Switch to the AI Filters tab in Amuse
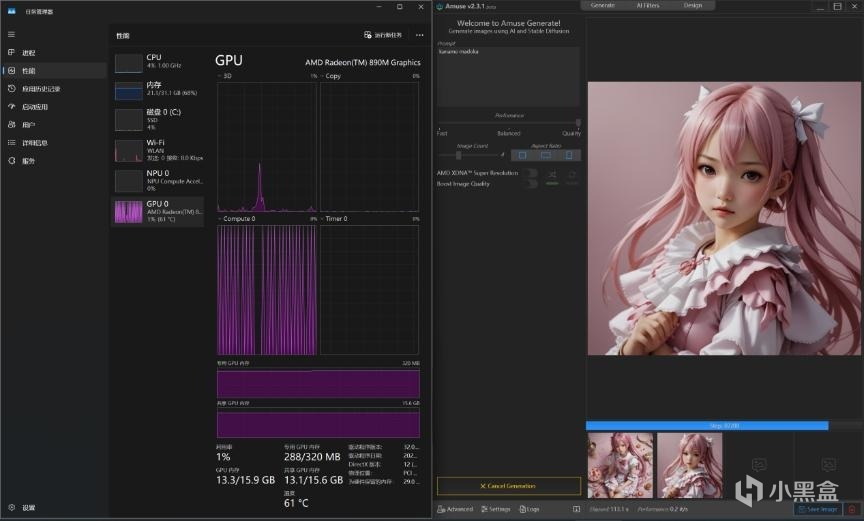This screenshot has height=521, width=864. [x=647, y=5]
